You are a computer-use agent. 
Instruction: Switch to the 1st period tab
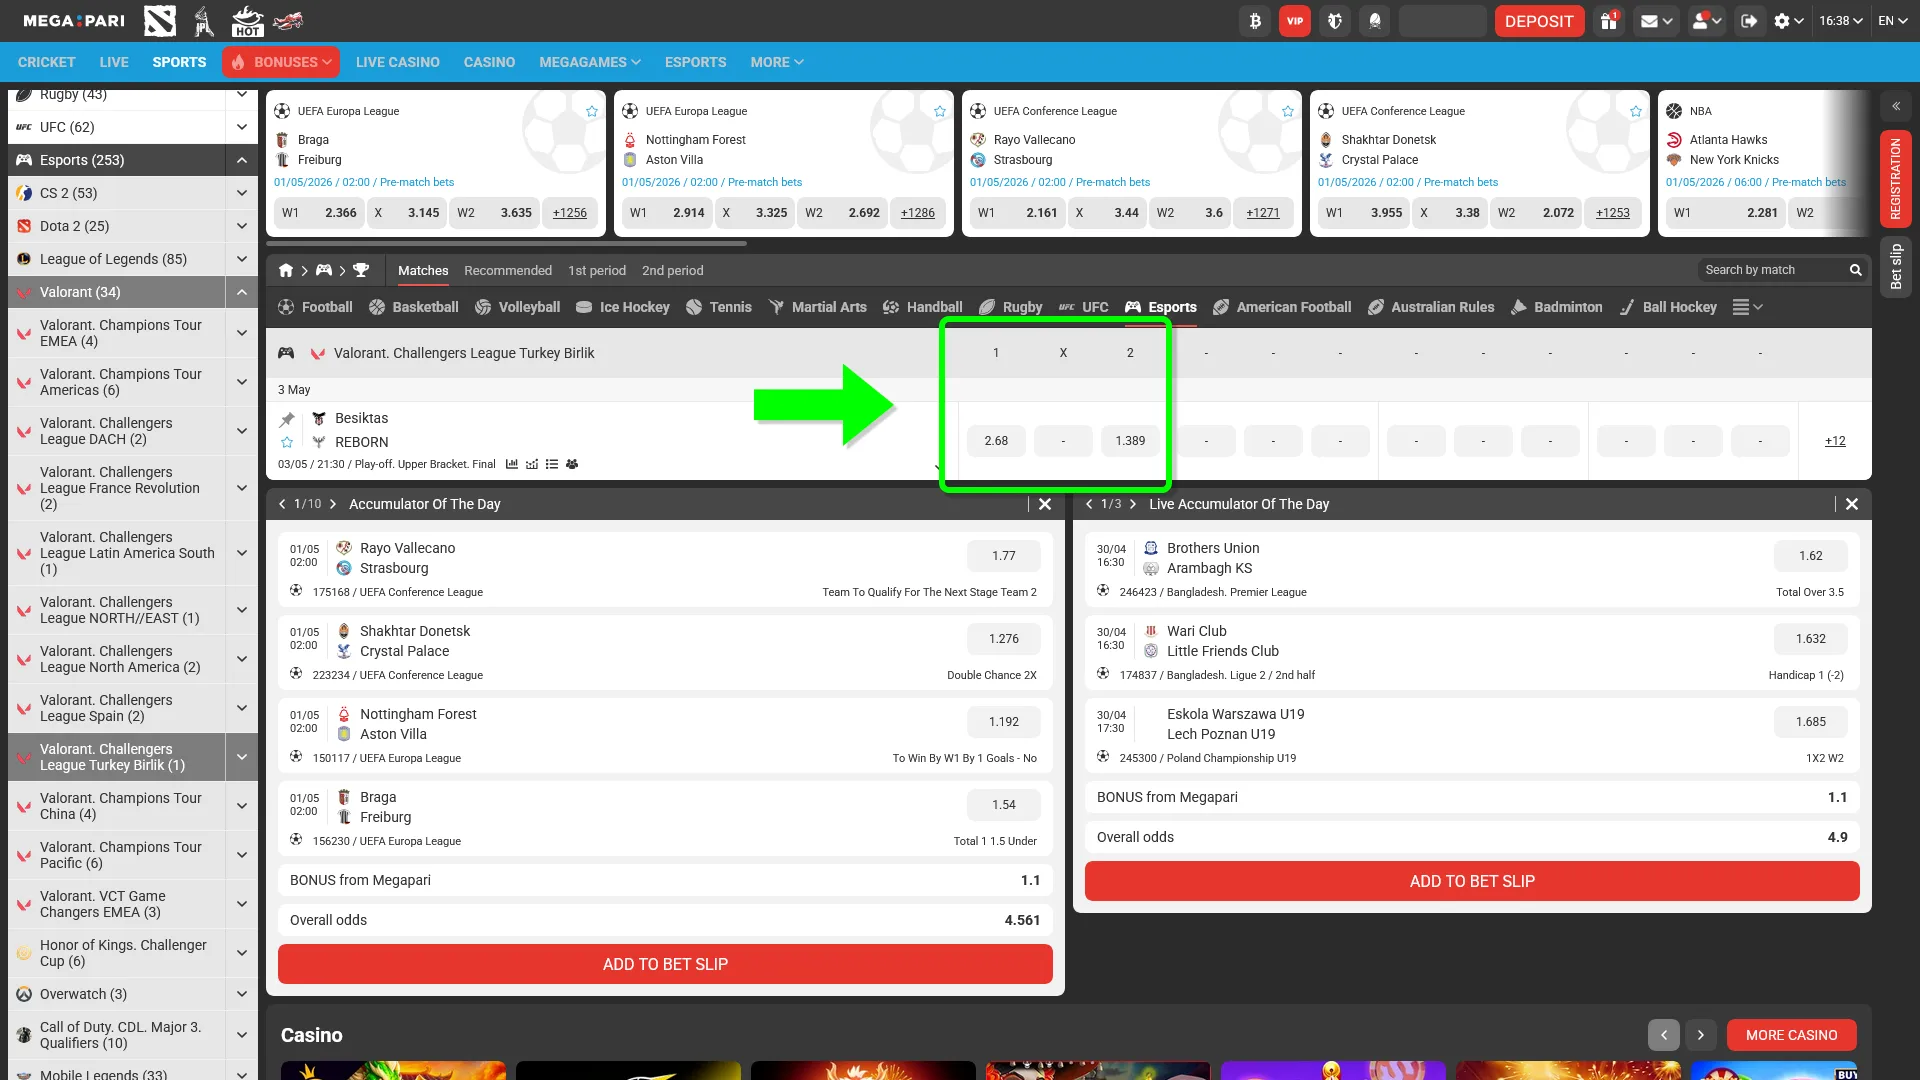597,270
